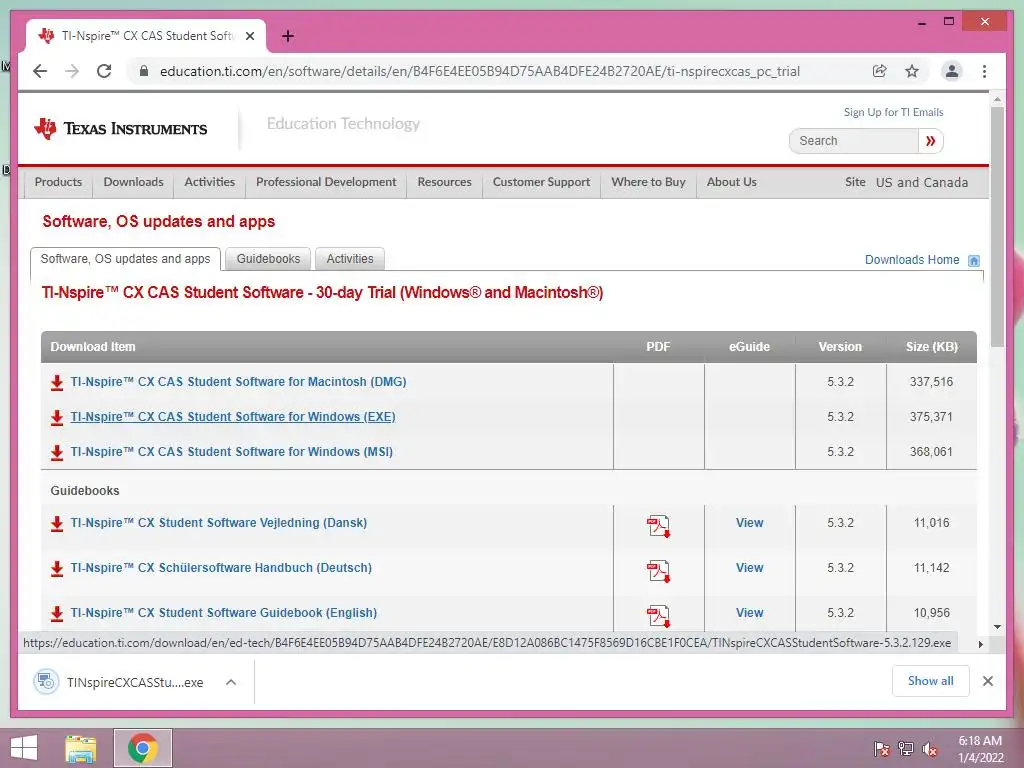Open a new browser tab
The width and height of the screenshot is (1024, 768).
287,36
